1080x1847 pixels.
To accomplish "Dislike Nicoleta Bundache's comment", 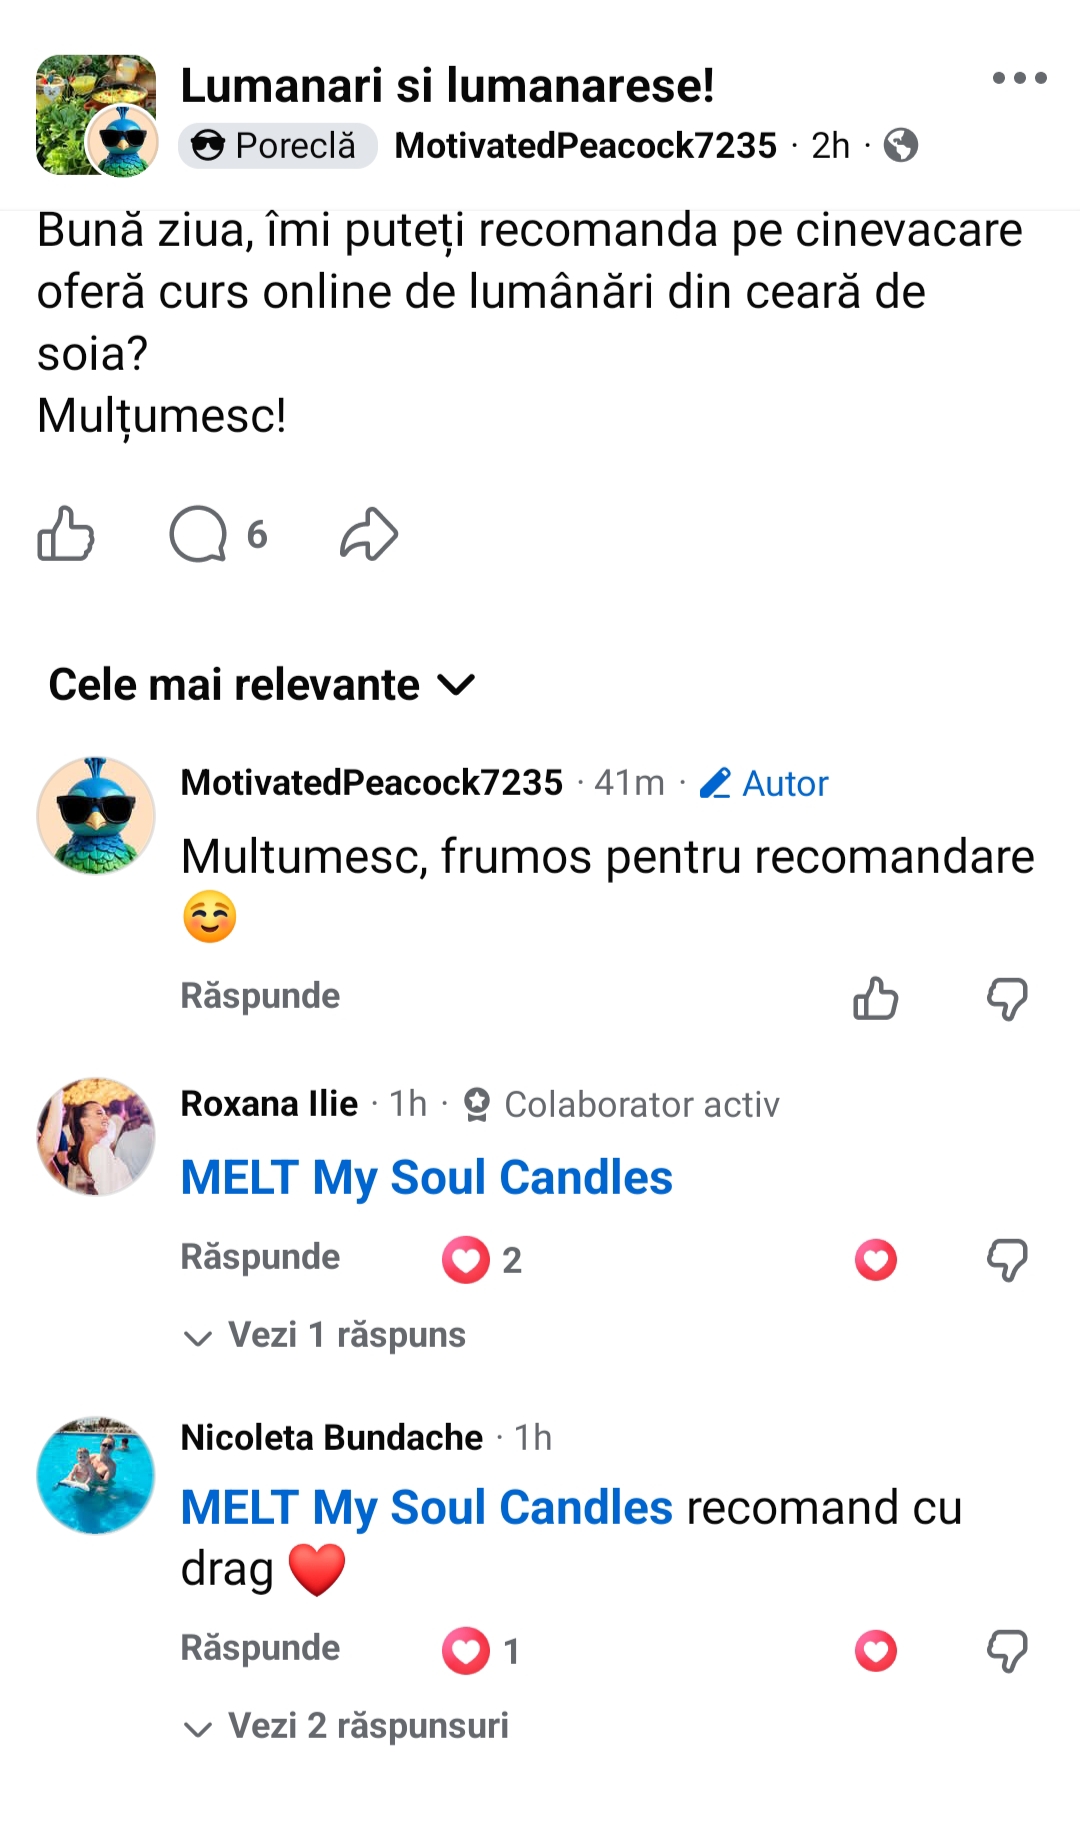I will pos(1007,1651).
